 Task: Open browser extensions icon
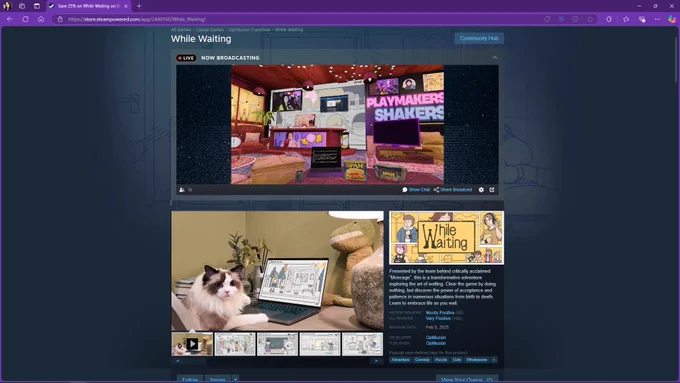[609, 19]
